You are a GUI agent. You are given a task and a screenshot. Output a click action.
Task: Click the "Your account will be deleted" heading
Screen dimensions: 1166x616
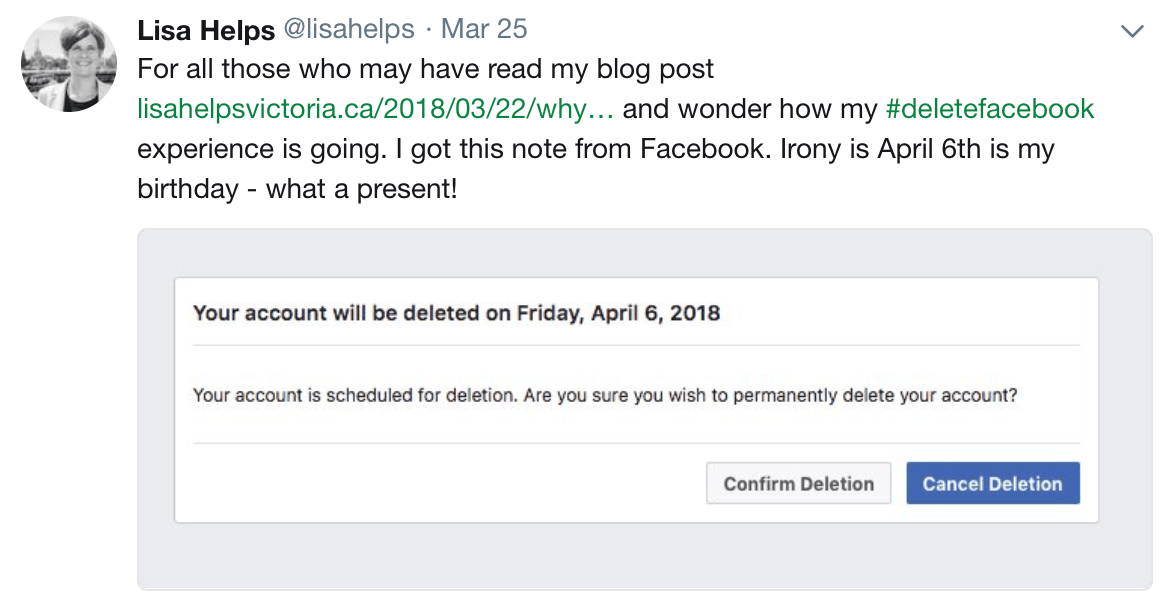(350, 313)
